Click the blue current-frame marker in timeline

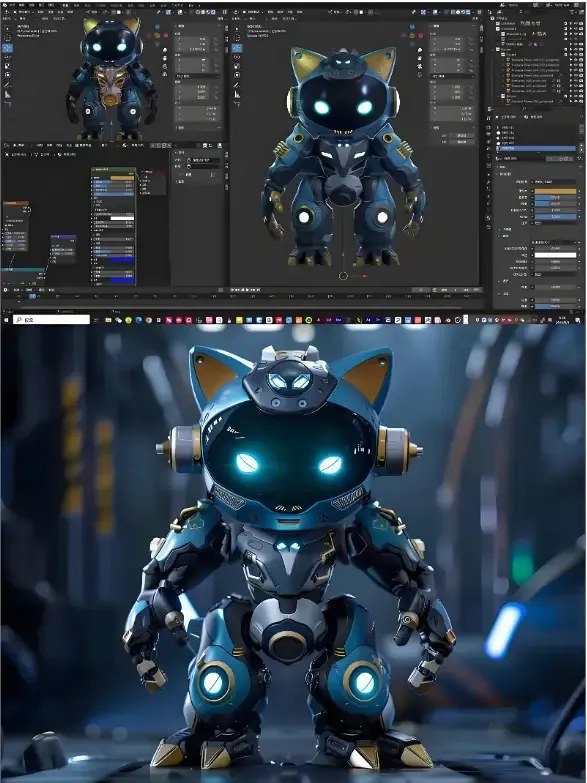[x=32, y=296]
